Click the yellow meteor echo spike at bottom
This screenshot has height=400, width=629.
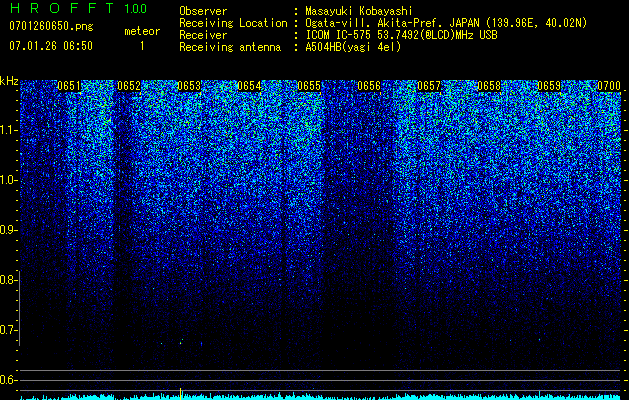181,393
